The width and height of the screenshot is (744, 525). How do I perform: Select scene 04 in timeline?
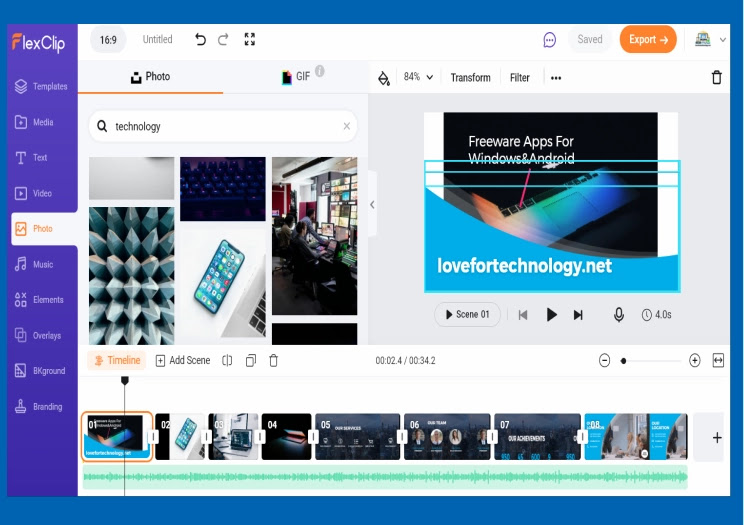coord(286,437)
